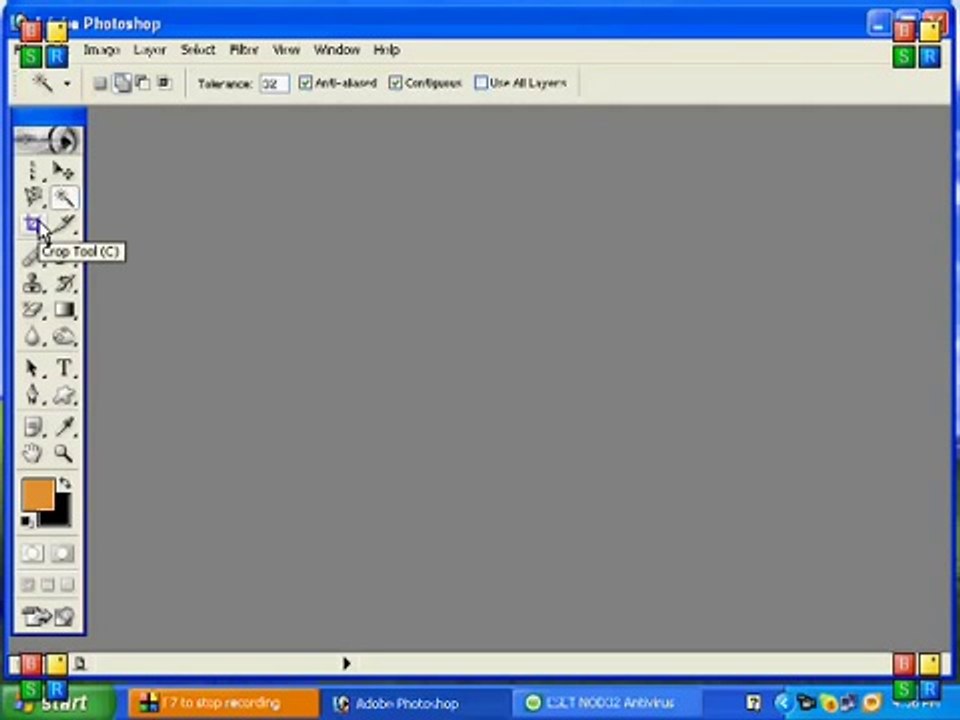Image resolution: width=960 pixels, height=720 pixels.
Task: Toggle the Anti-aliased checkbox
Action: point(305,83)
